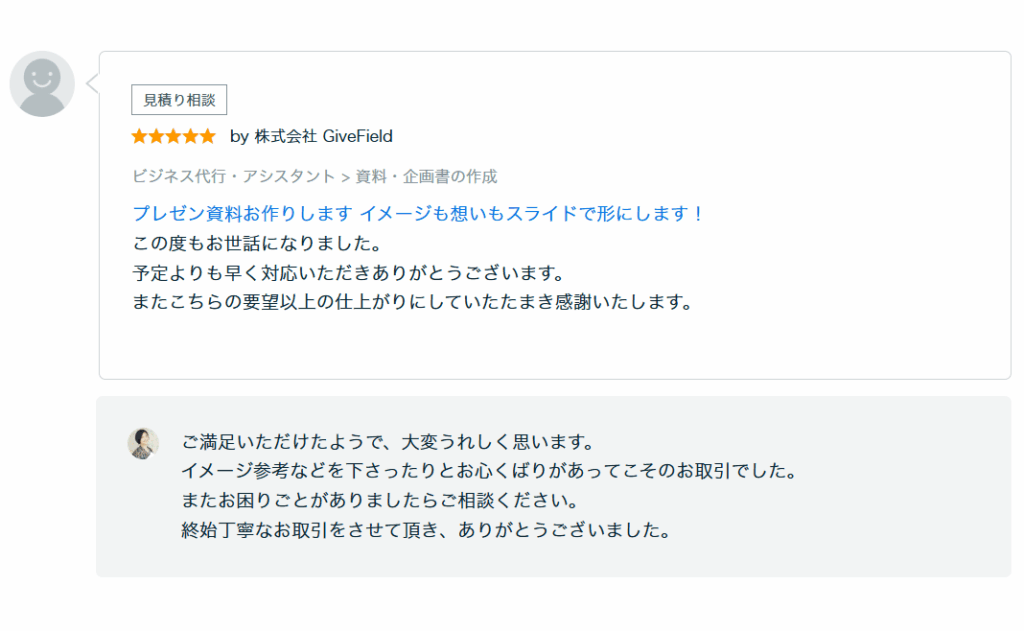
Task: Select the 見積り相談 tag label
Action: [179, 100]
